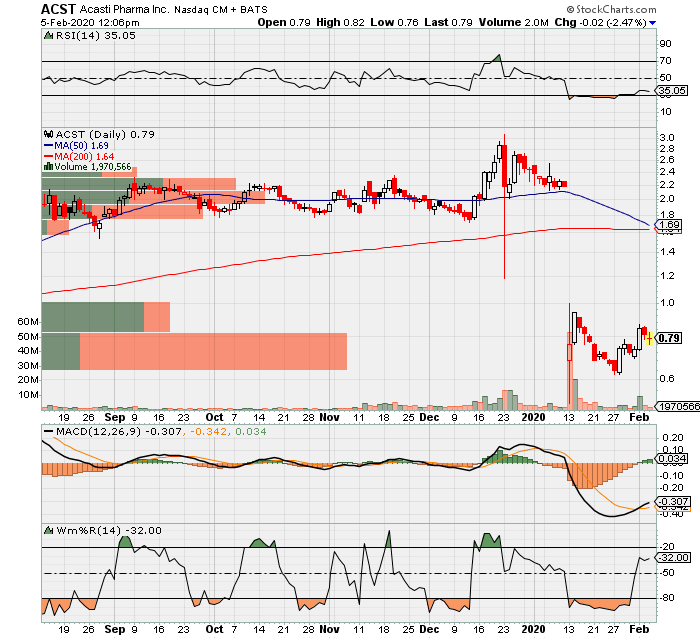700x639 pixels.
Task: Click the Dec label under the Wm%R panel
Action: pyautogui.click(x=429, y=629)
